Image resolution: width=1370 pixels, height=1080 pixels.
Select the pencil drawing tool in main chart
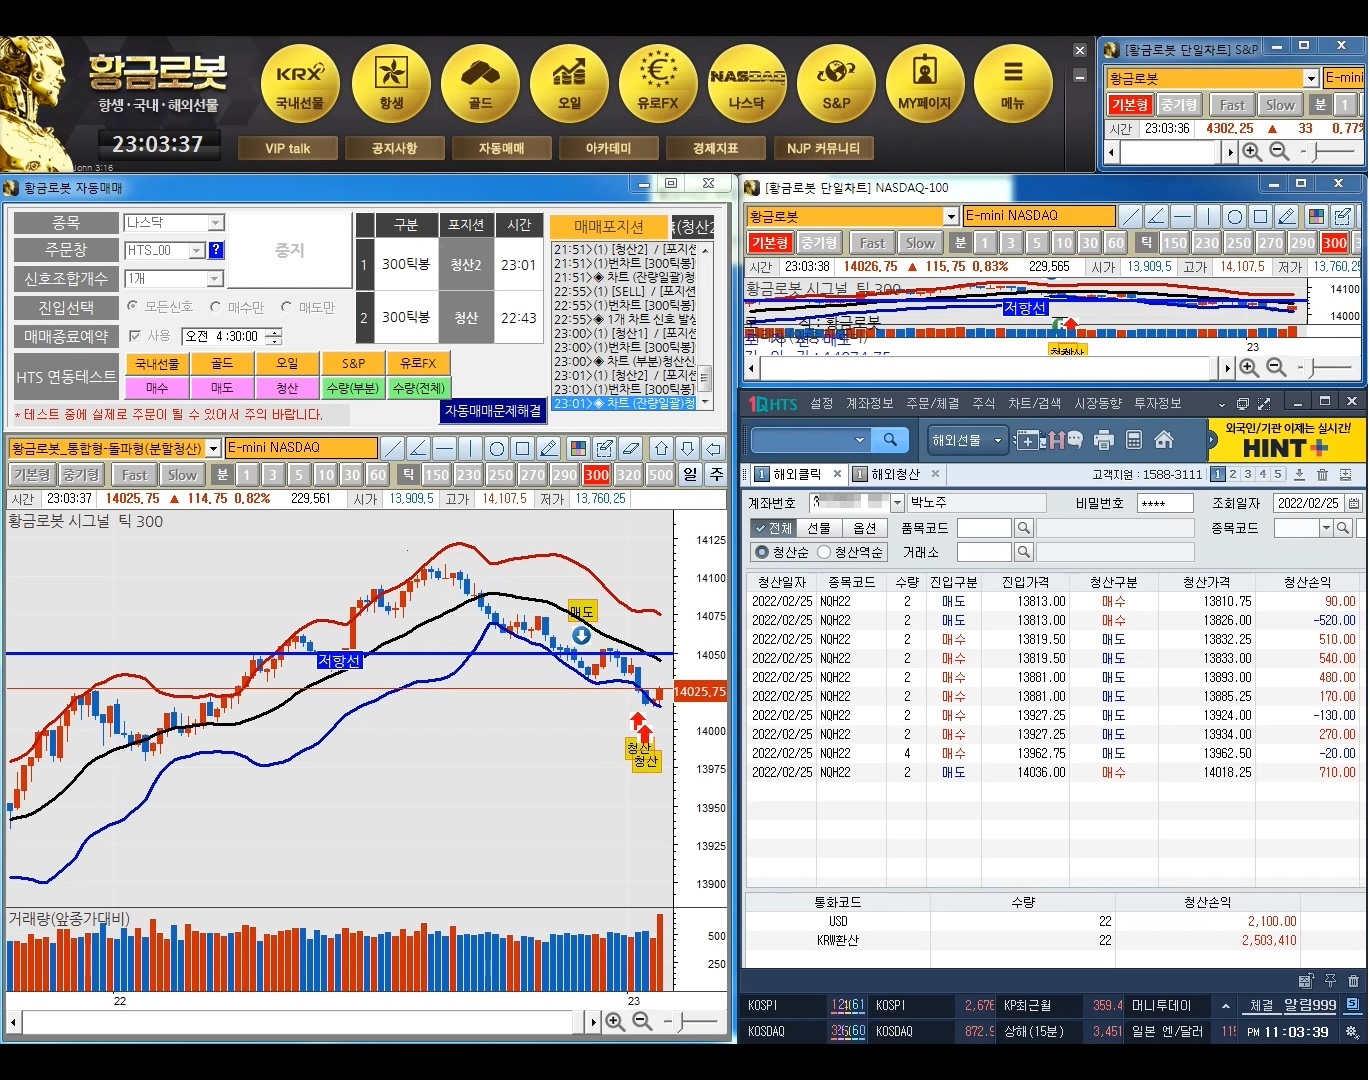click(549, 448)
